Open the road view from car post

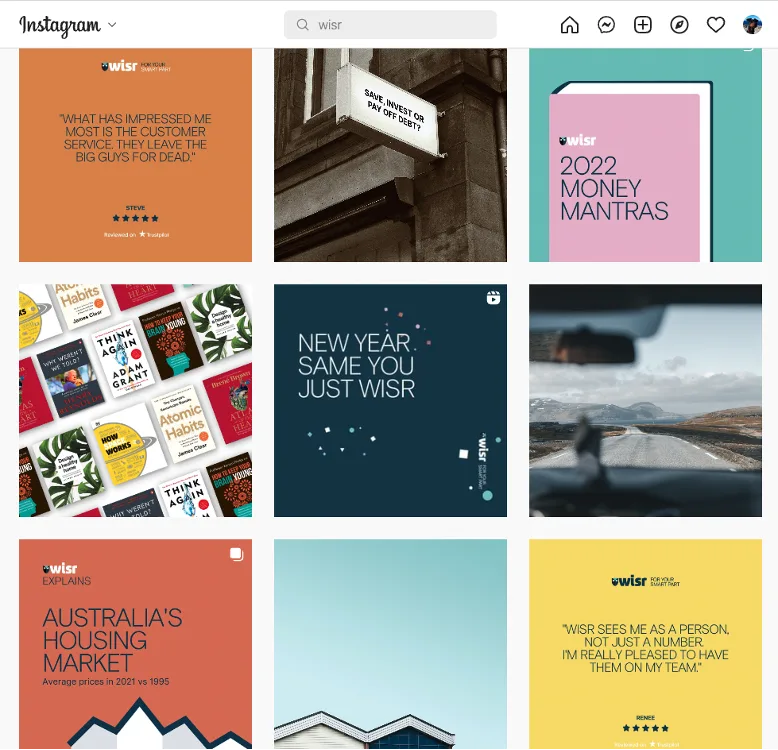(x=645, y=400)
